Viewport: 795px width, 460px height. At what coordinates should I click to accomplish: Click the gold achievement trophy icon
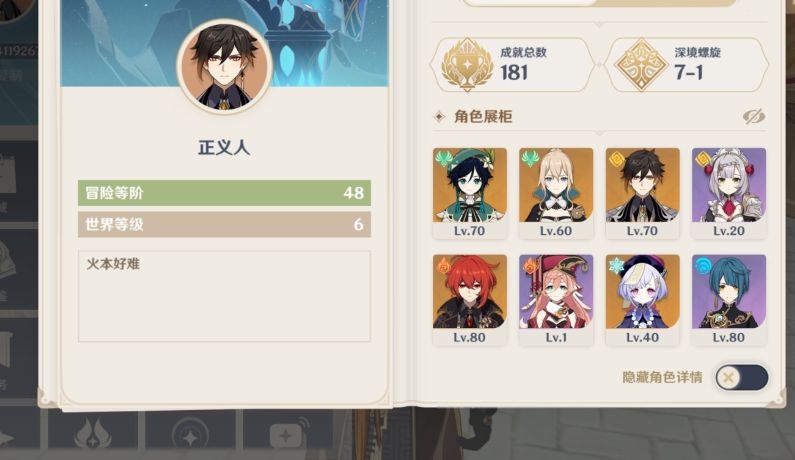[467, 64]
